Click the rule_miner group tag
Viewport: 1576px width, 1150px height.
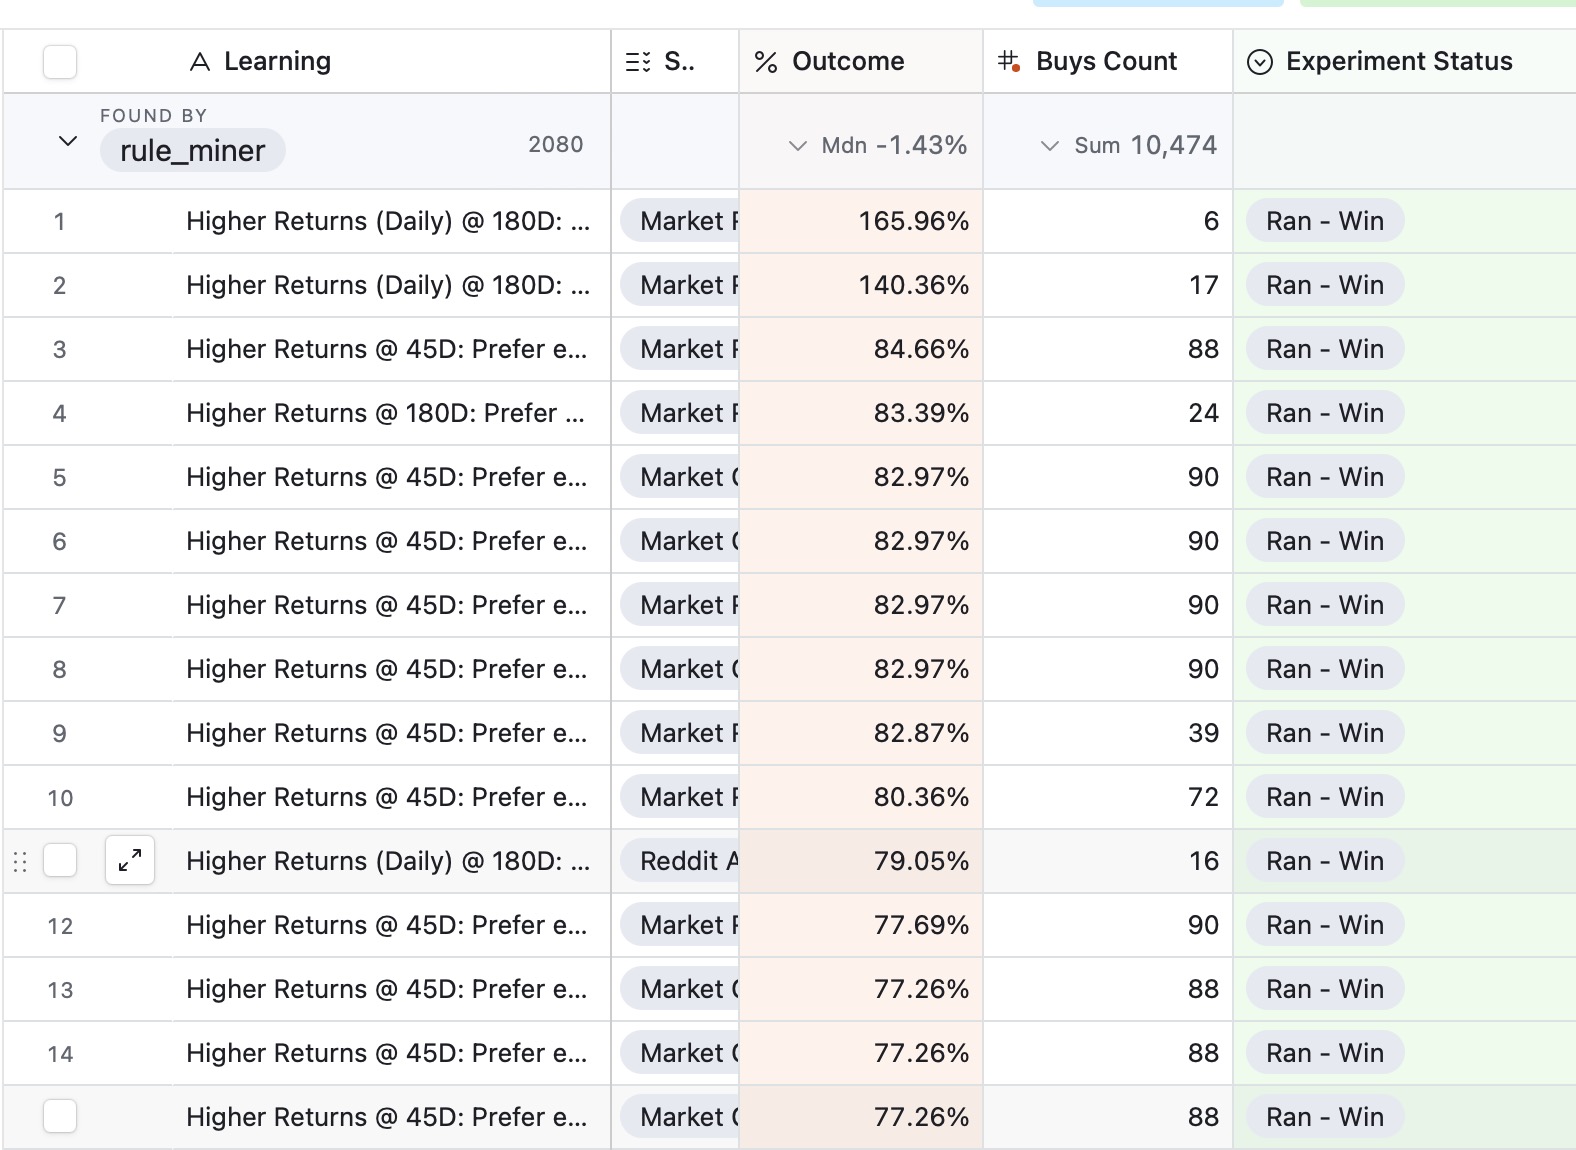coord(192,151)
